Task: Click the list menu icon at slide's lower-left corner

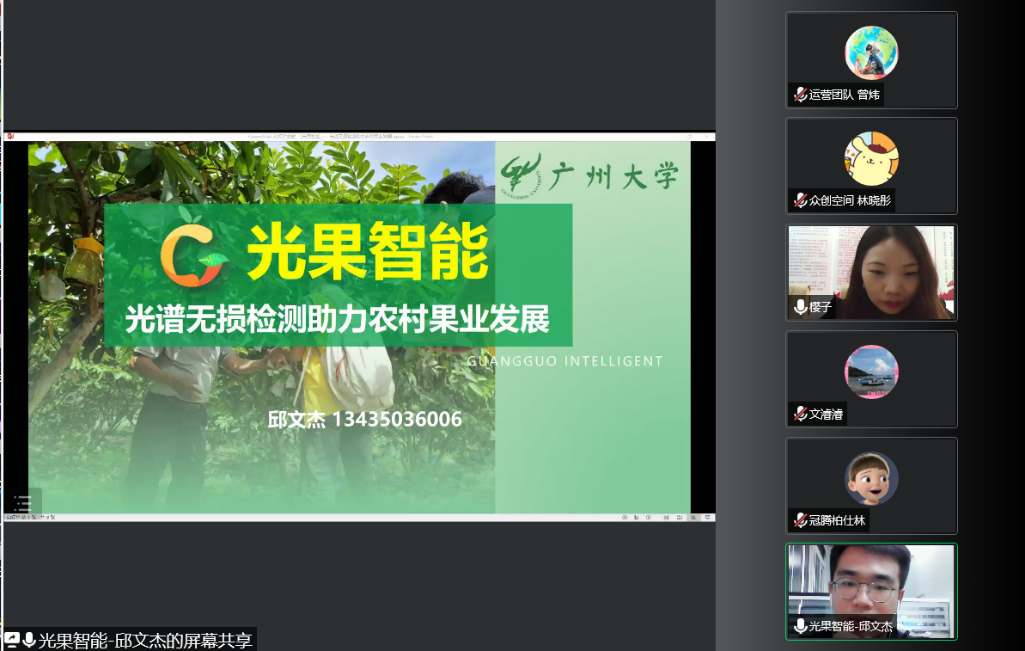Action: pyautogui.click(x=22, y=503)
